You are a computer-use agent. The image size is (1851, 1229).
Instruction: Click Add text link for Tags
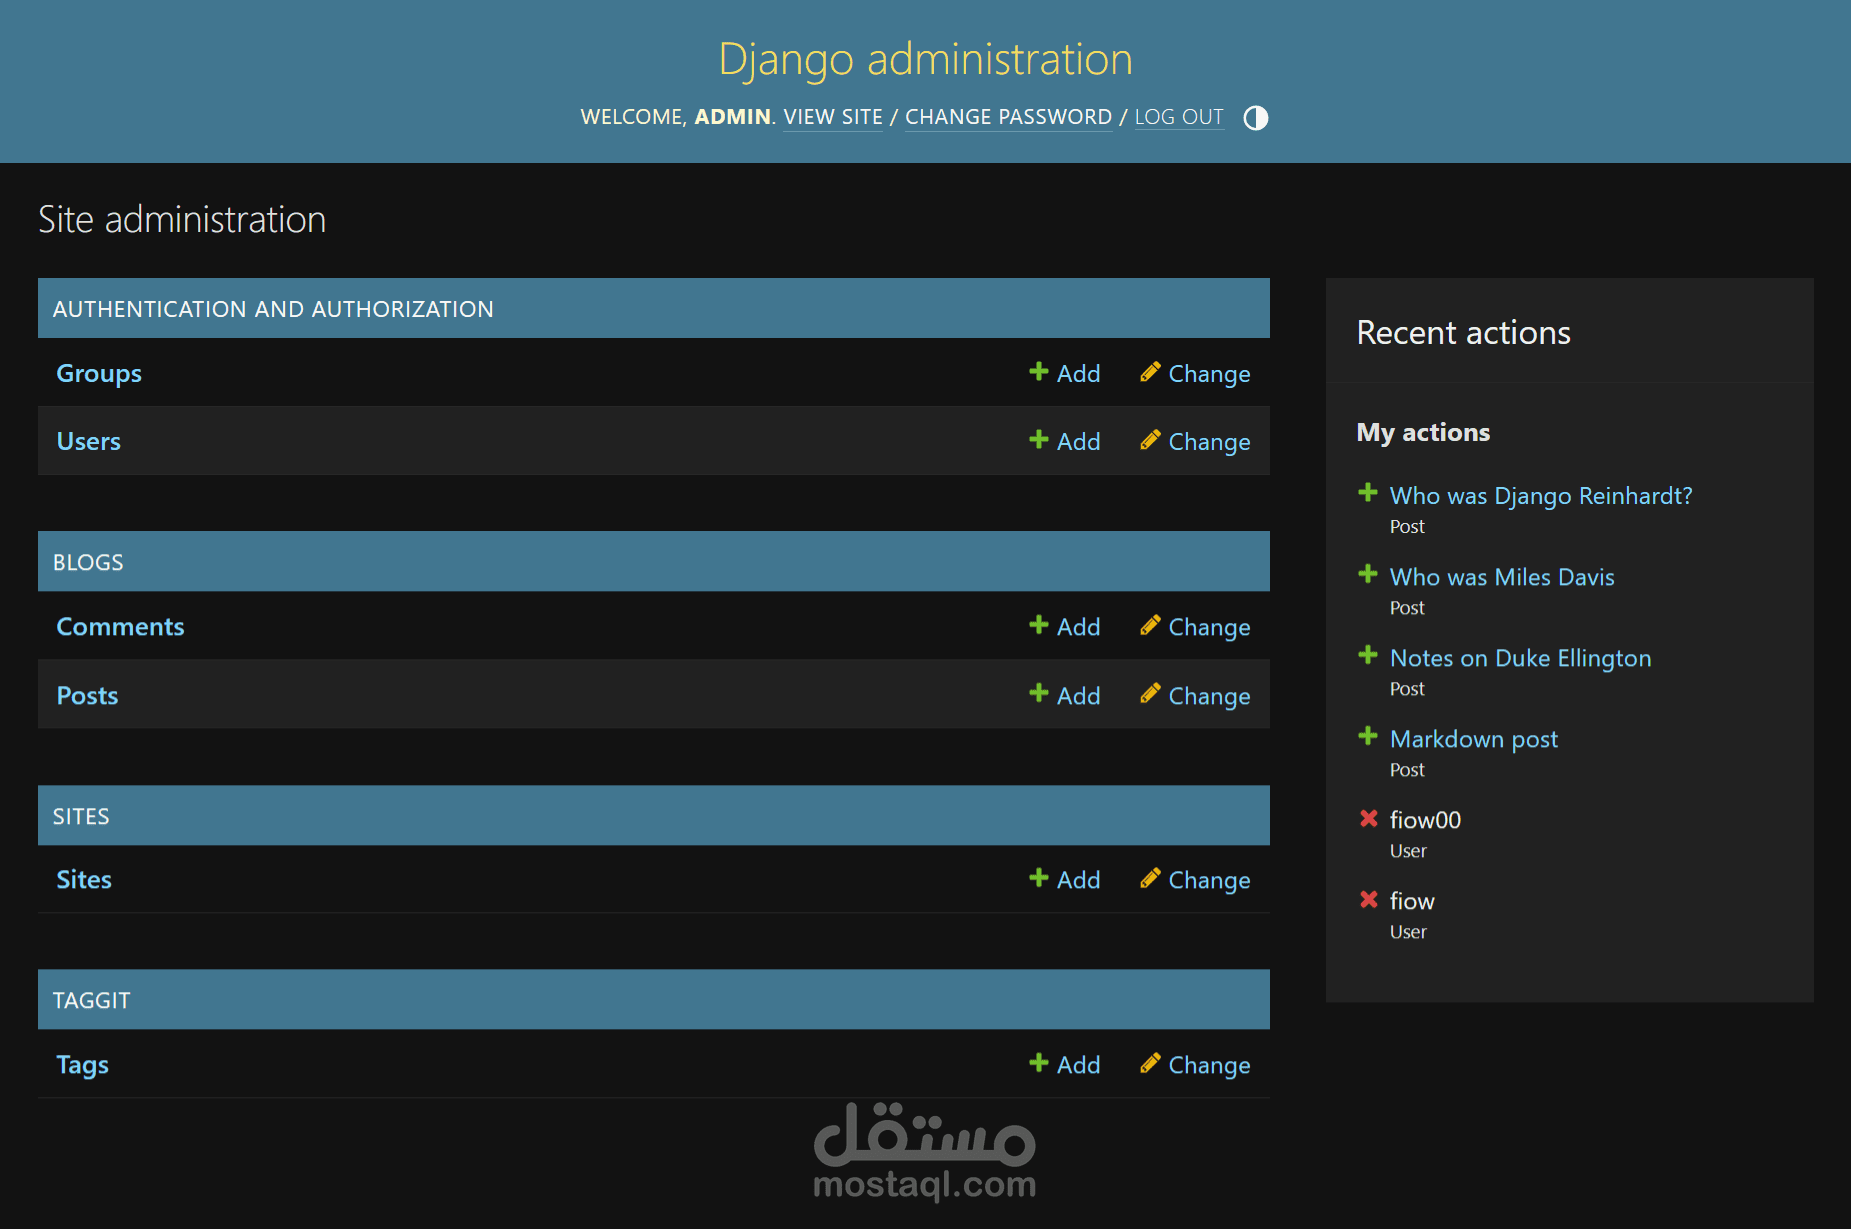tap(1079, 1064)
